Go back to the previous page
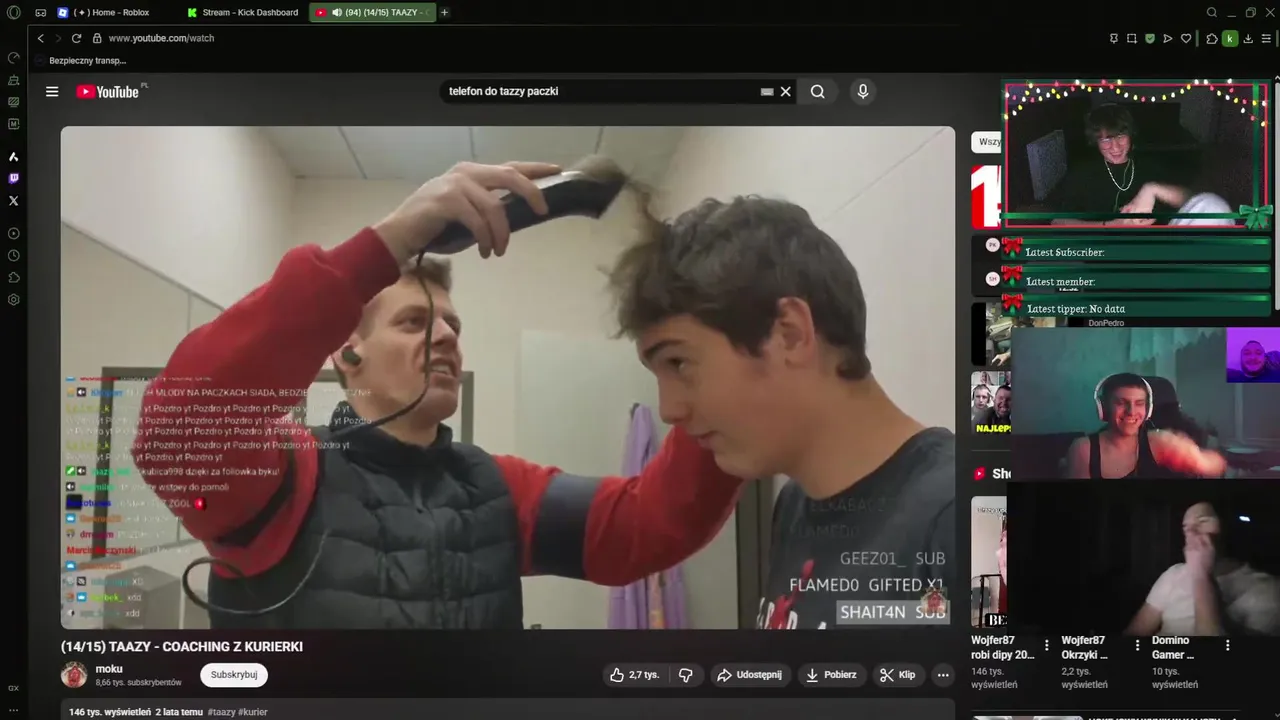Screen dimensions: 1280x720 coord(41,38)
